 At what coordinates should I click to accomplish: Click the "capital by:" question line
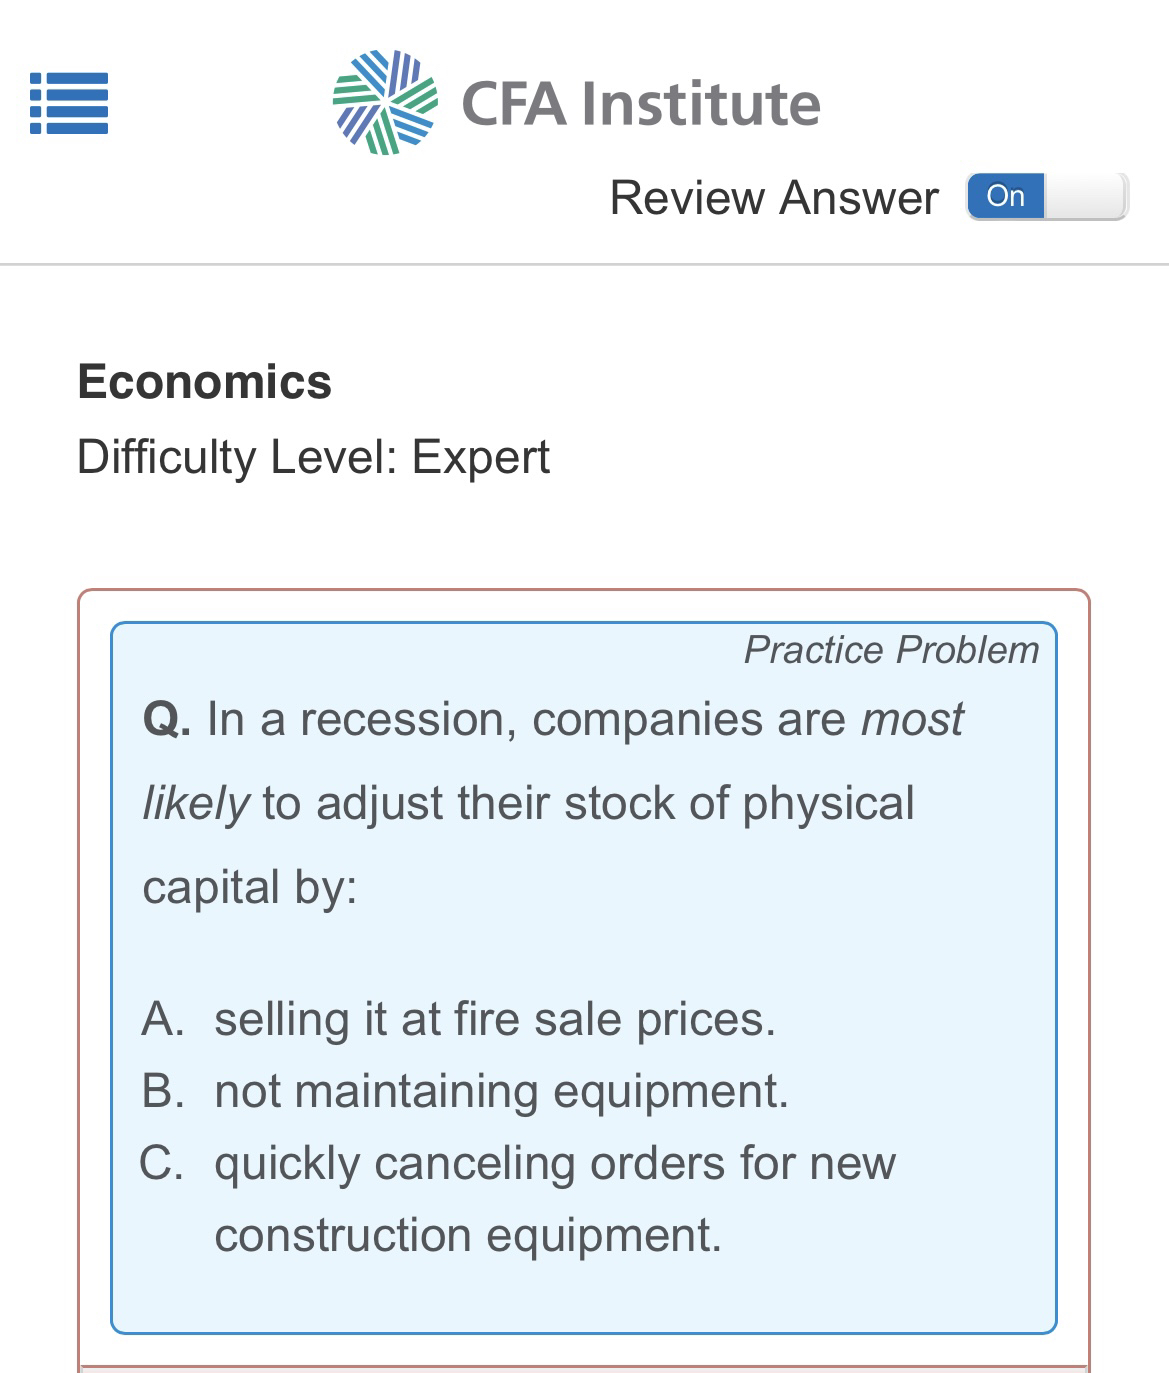[250, 888]
